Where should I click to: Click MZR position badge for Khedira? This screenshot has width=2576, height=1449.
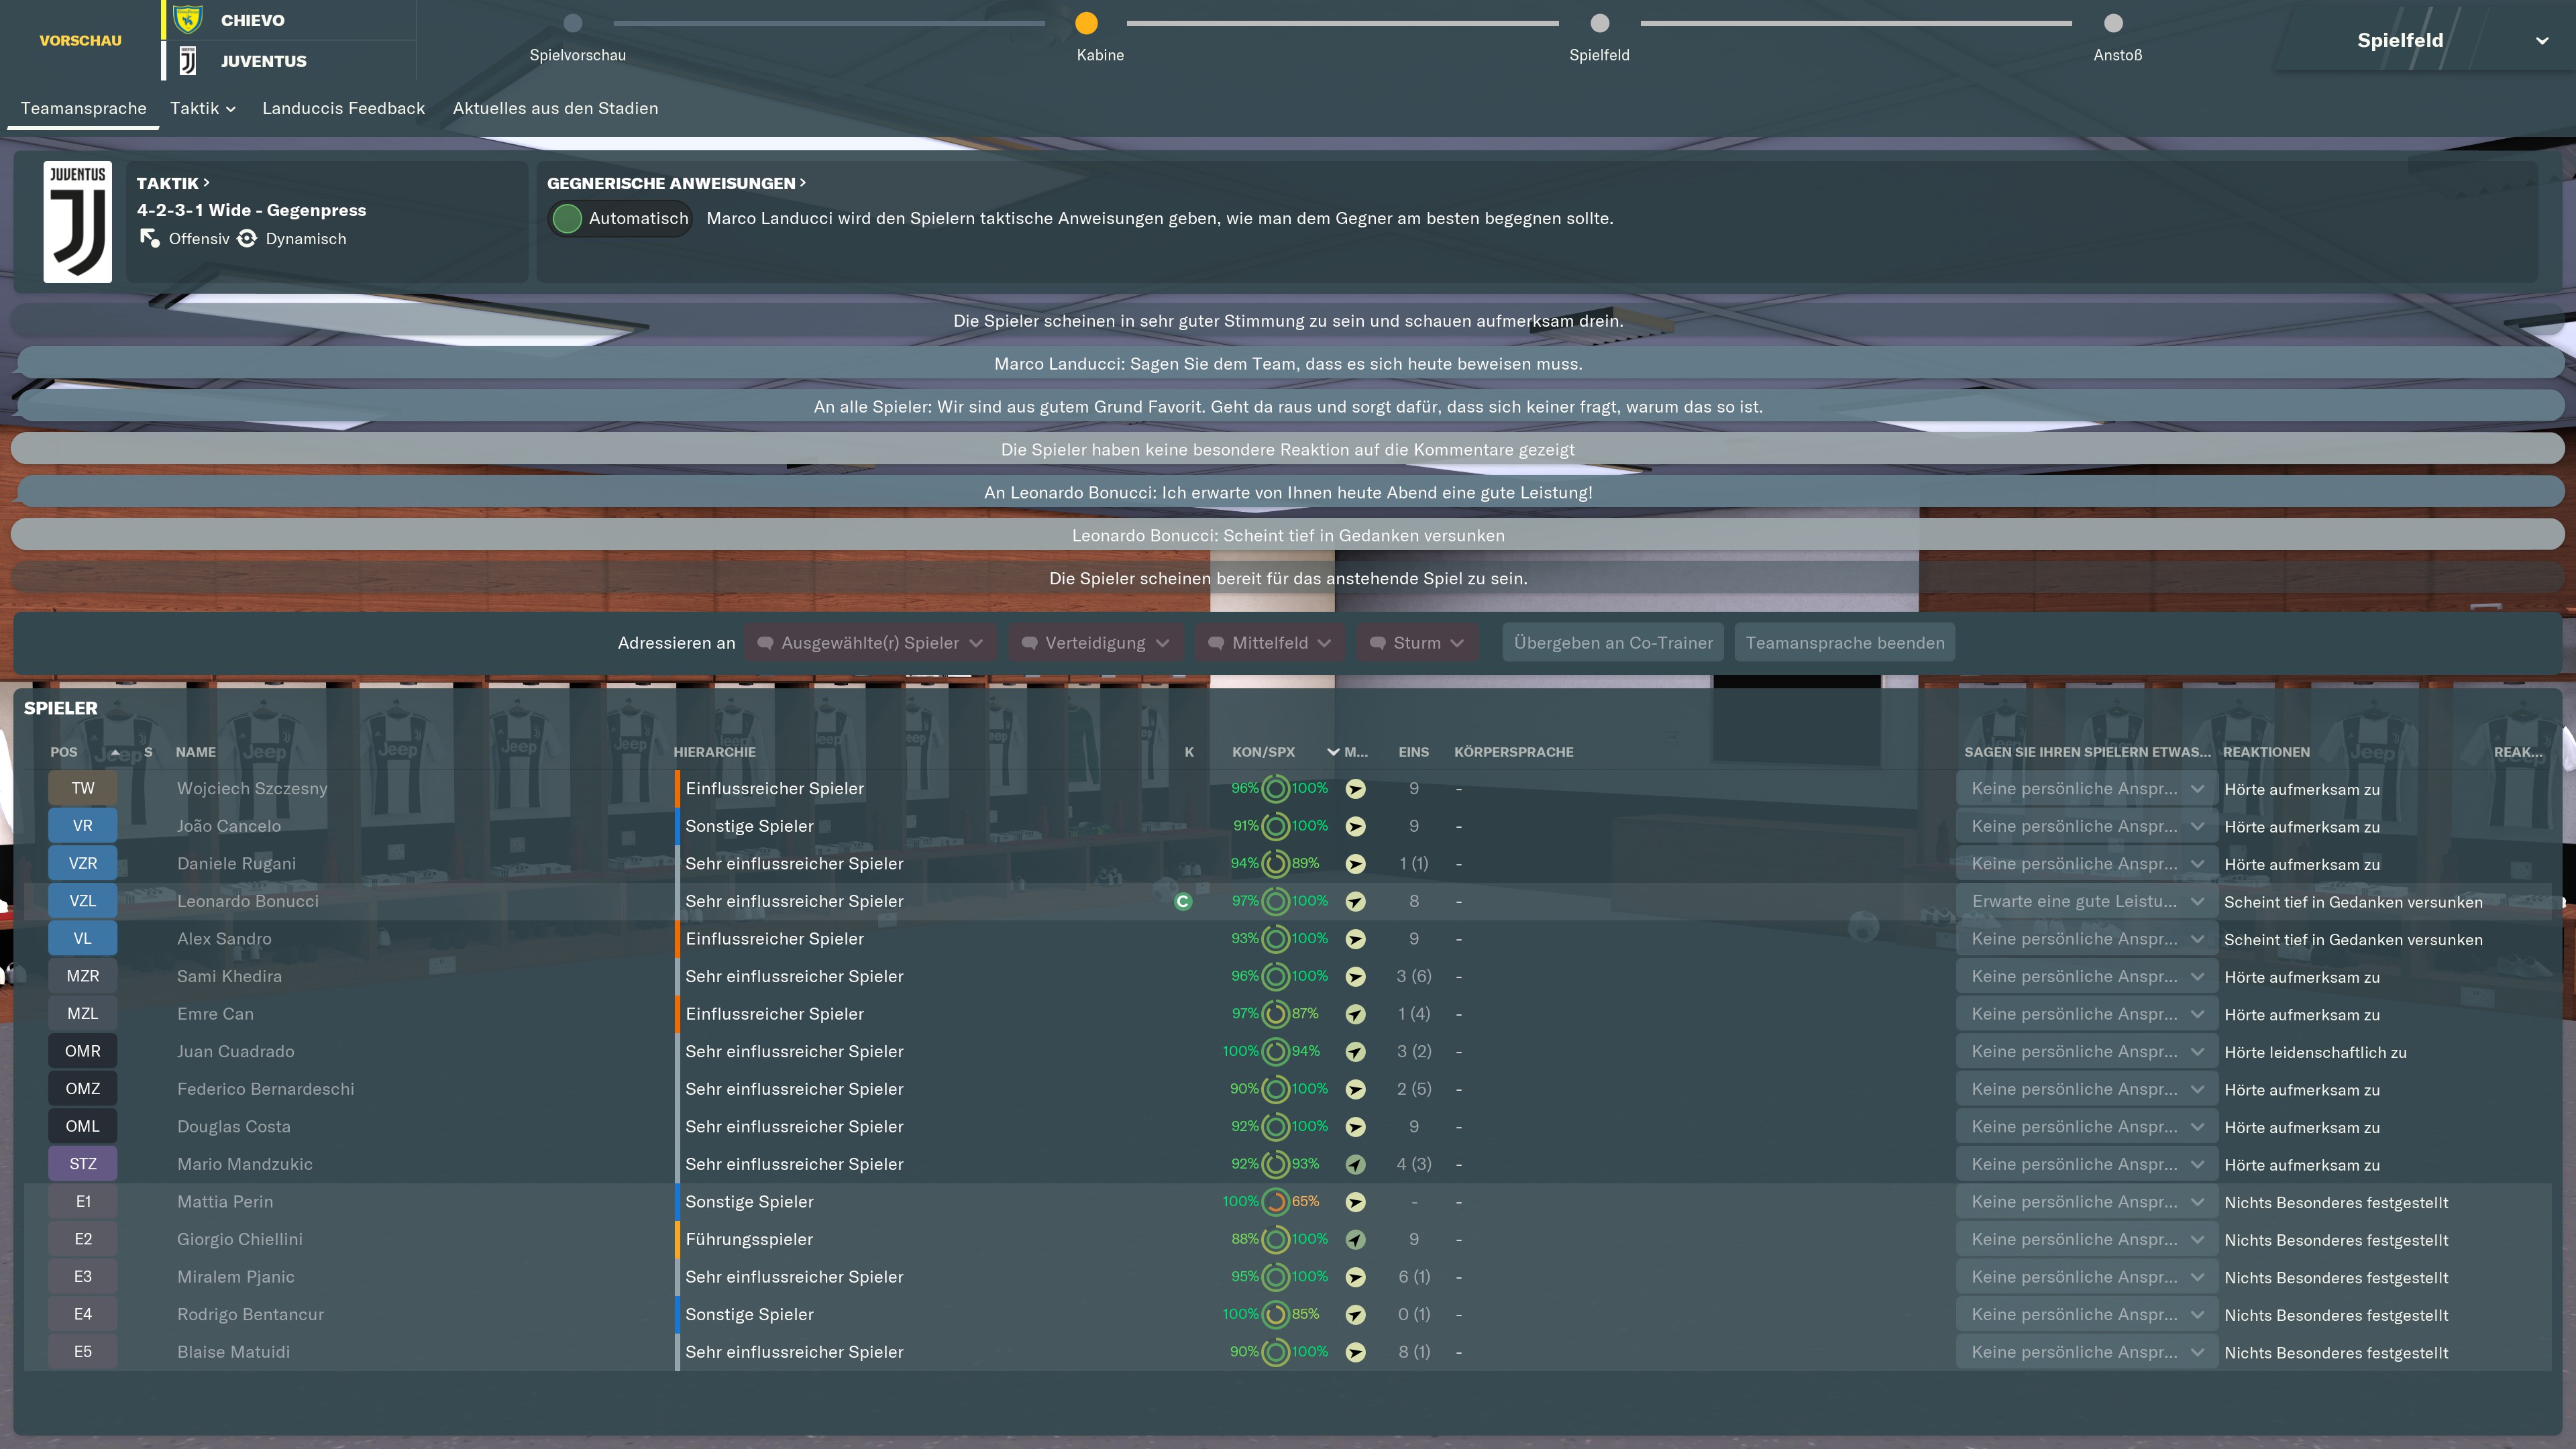pos(83,976)
